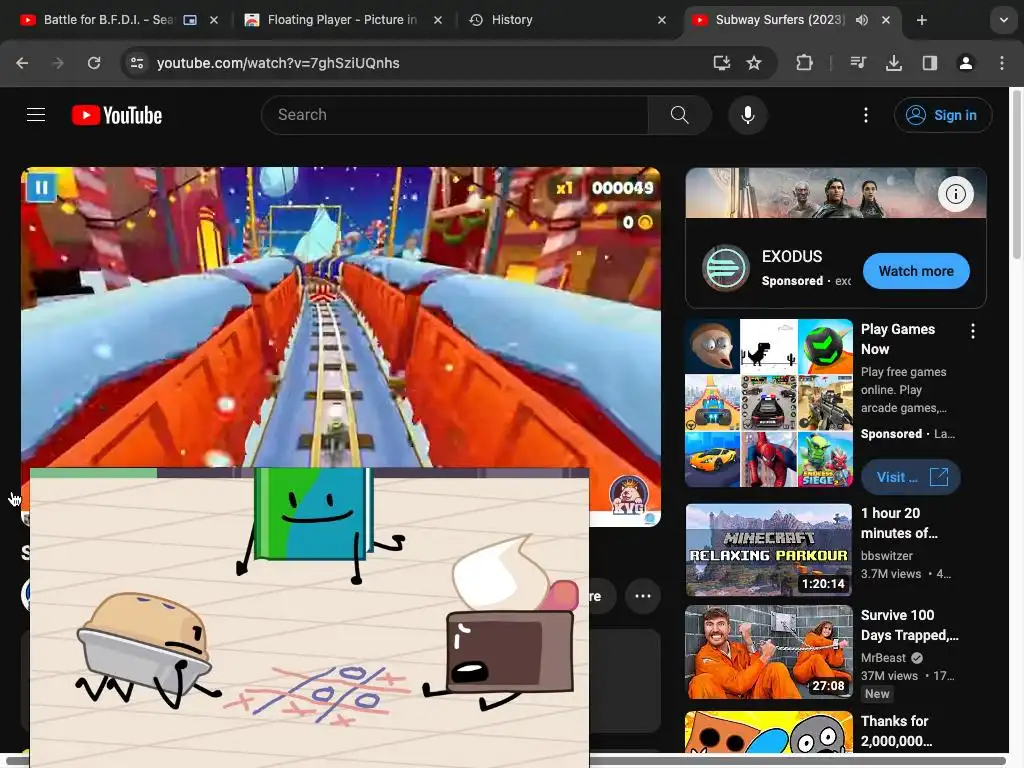
Task: Open a new browser tab
Action: pyautogui.click(x=921, y=20)
